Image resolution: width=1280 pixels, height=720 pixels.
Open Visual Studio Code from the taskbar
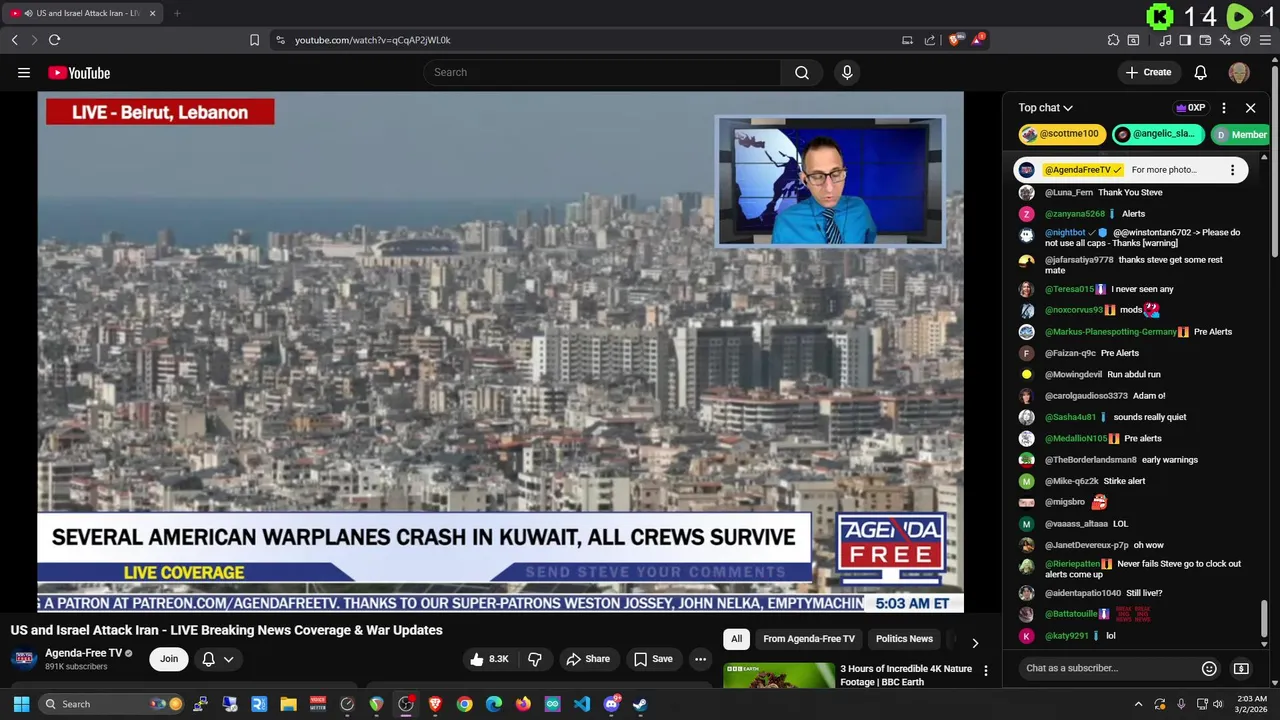coord(582,704)
